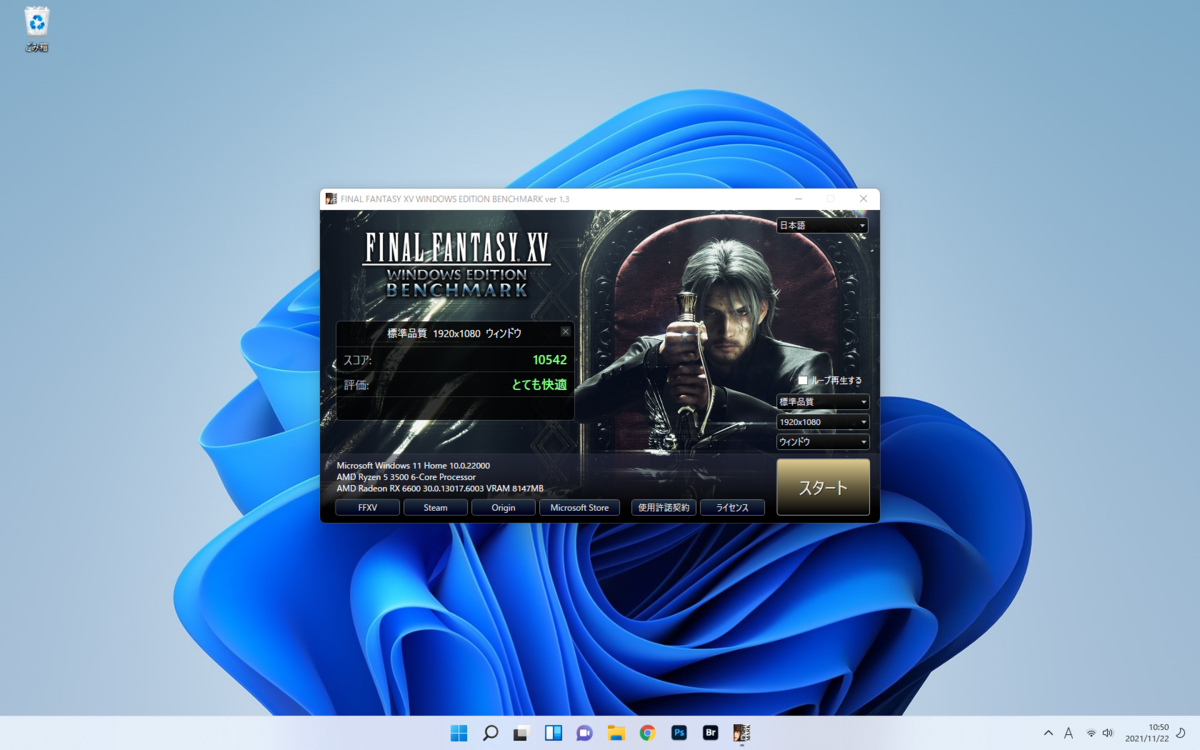Open Teams Chat taskbar icon

pos(584,733)
